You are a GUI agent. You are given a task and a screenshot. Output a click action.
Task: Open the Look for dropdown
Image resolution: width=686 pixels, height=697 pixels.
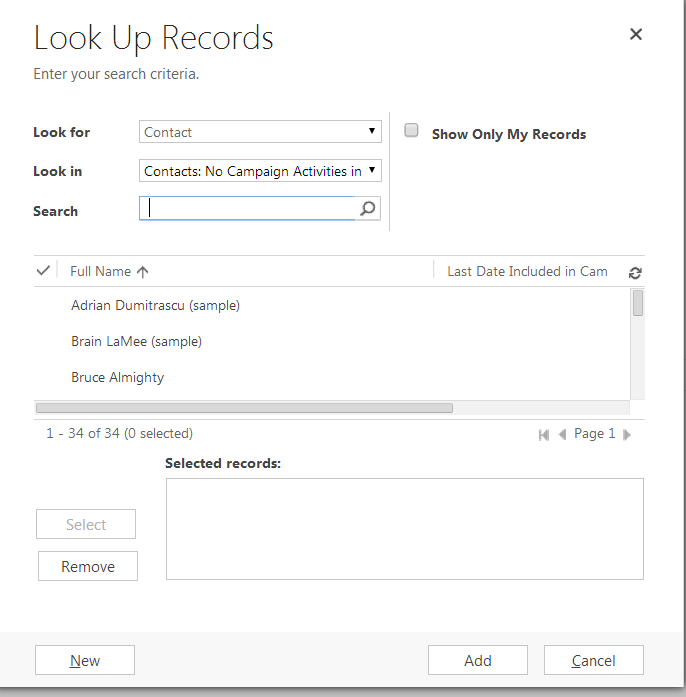click(x=260, y=132)
